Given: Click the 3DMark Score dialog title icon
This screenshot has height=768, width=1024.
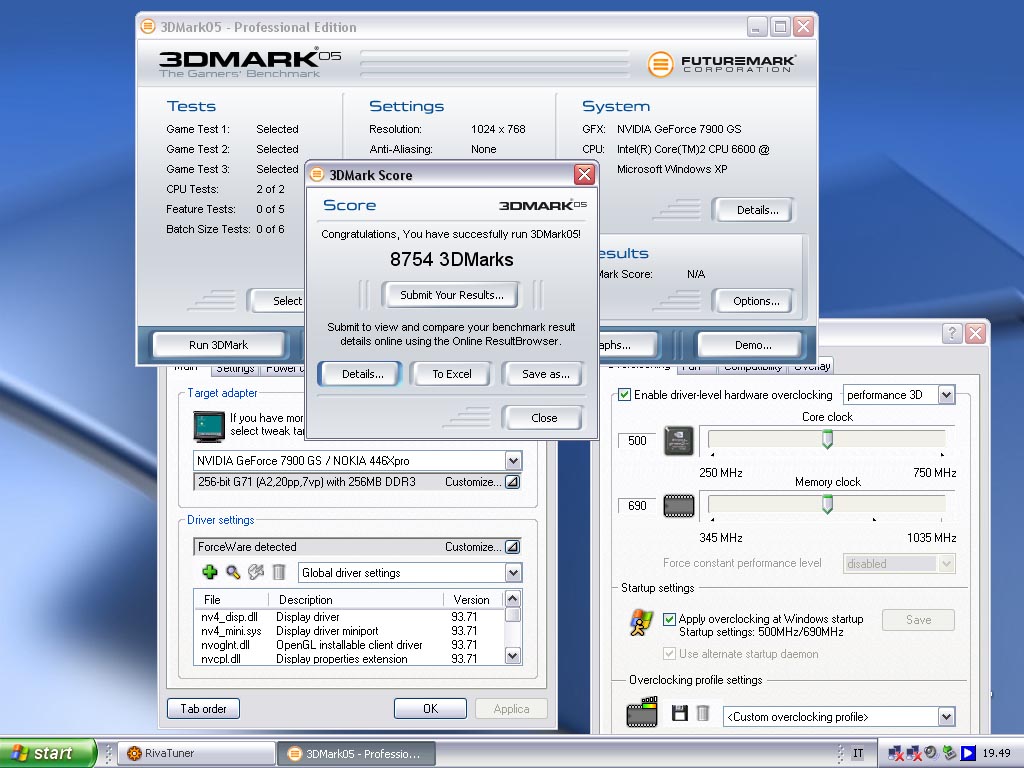Looking at the screenshot, I should point(317,174).
